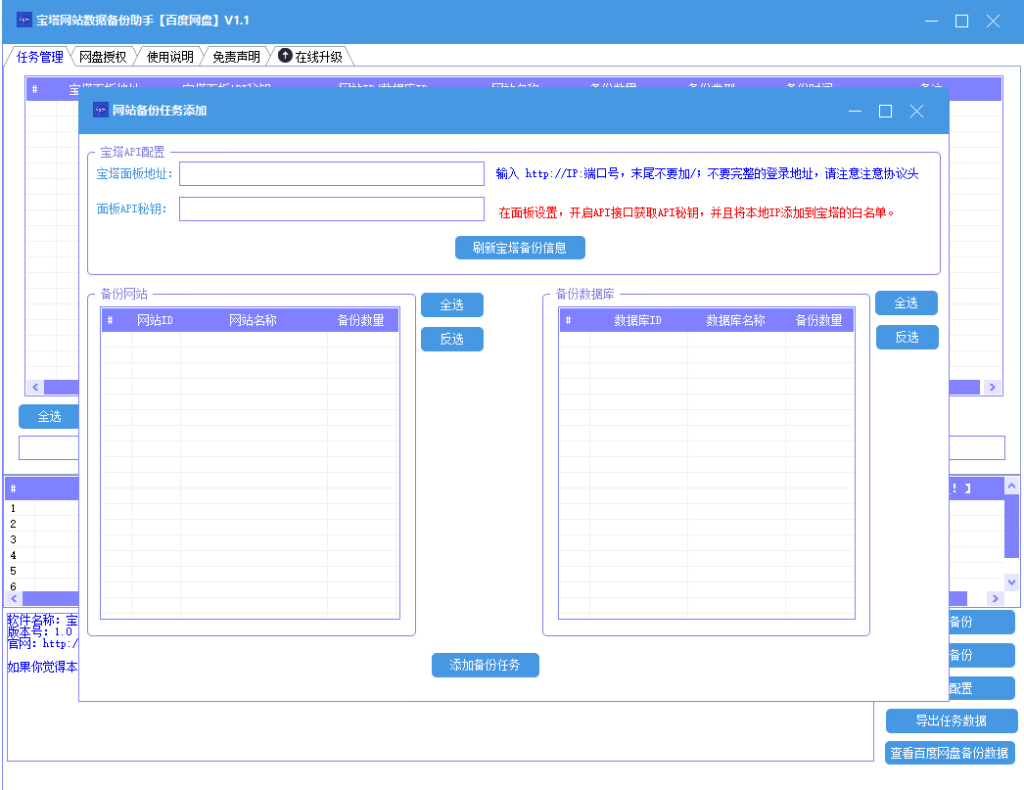Focus the 面板API秘钥 input field
Screen dimensions: 1024x790
click(332, 209)
